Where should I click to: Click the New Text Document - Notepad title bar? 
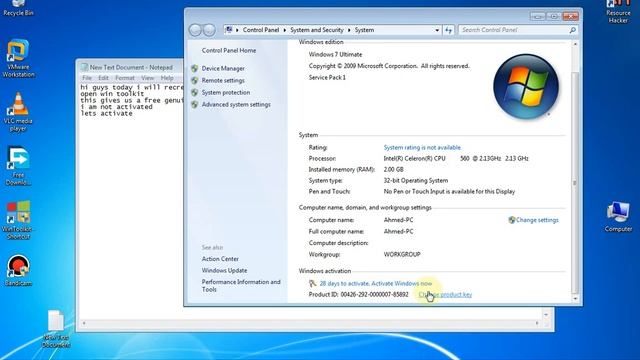131,67
